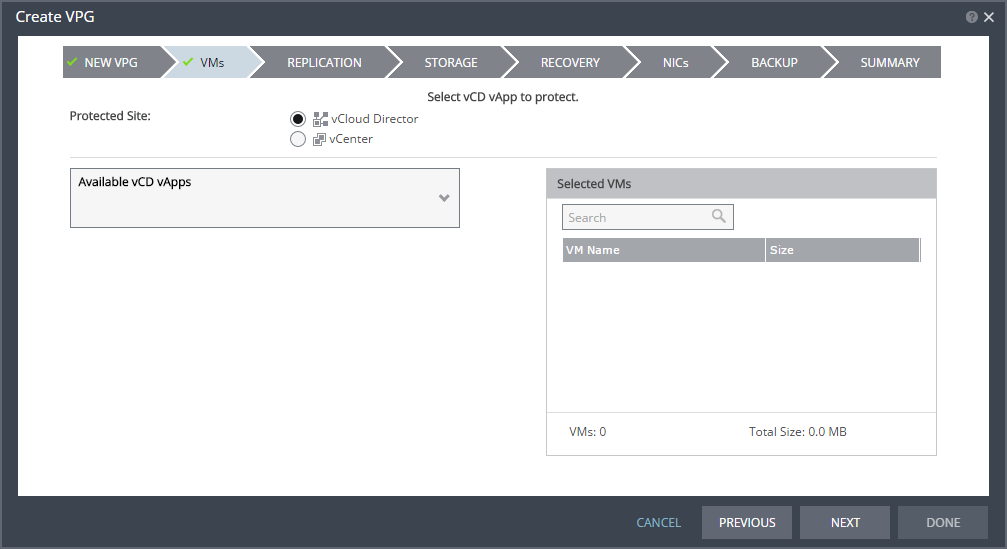Go to the NICs step
The height and width of the screenshot is (549, 1007).
pyautogui.click(x=676, y=62)
